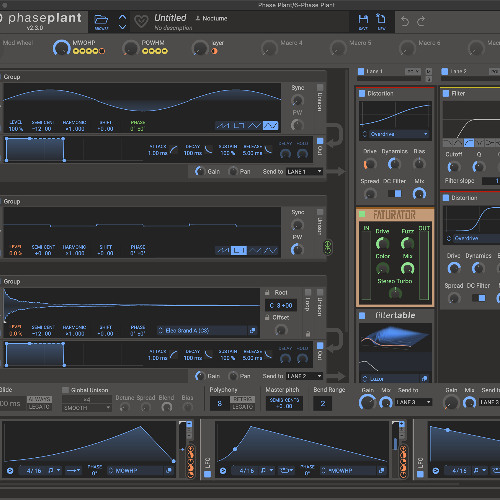Undo the last change
This screenshot has height=500, width=500.
(x=405, y=22)
